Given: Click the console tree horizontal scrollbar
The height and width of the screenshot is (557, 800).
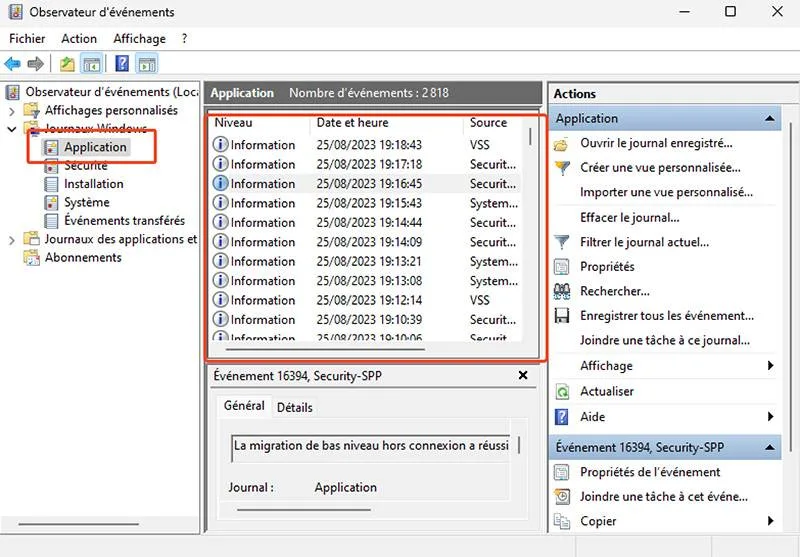Looking at the screenshot, I should [x=79, y=523].
